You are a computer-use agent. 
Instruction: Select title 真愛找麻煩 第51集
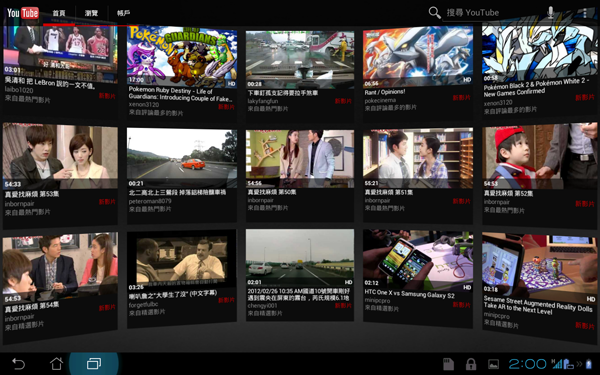tap(388, 192)
